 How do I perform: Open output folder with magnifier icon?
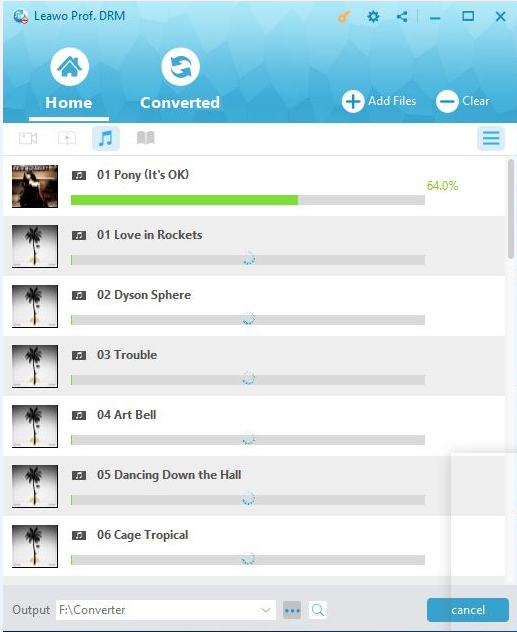[x=318, y=610]
